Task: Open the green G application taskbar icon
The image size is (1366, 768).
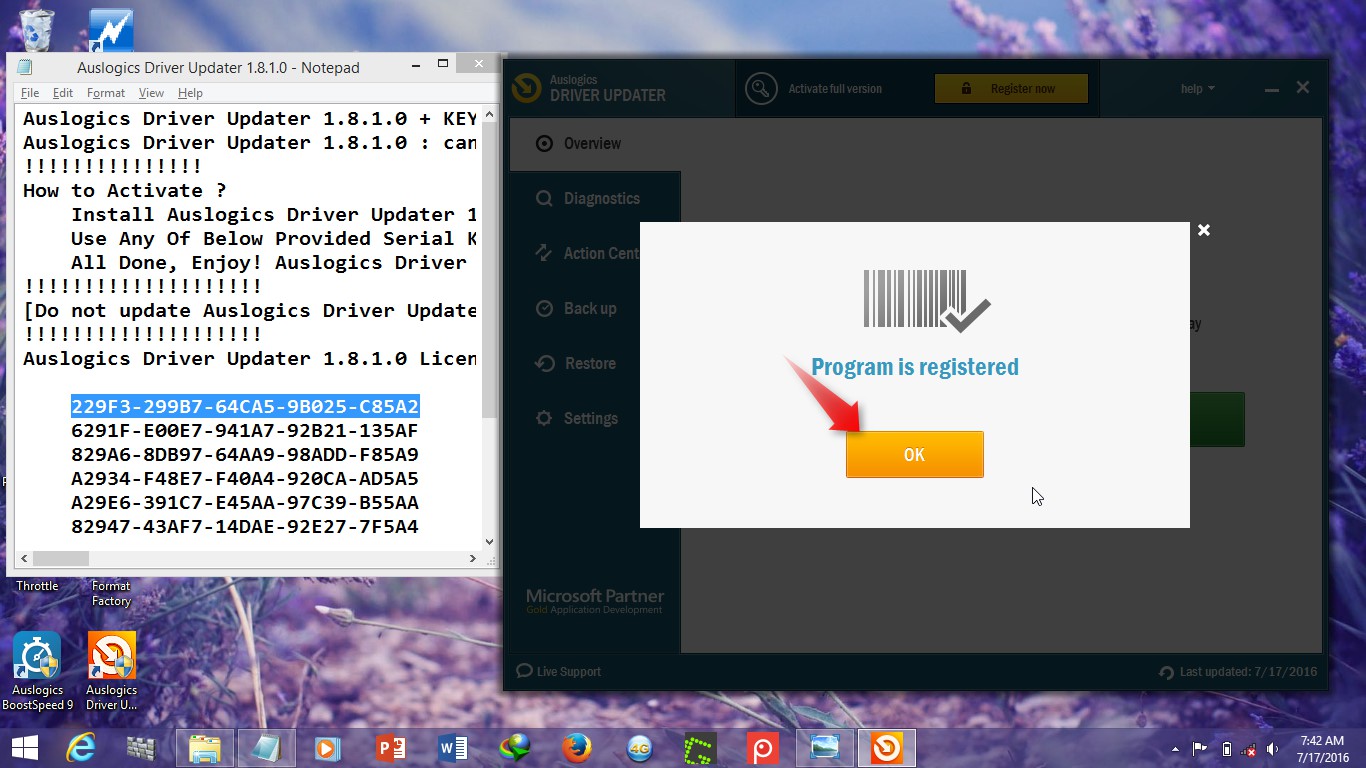Action: click(x=700, y=748)
